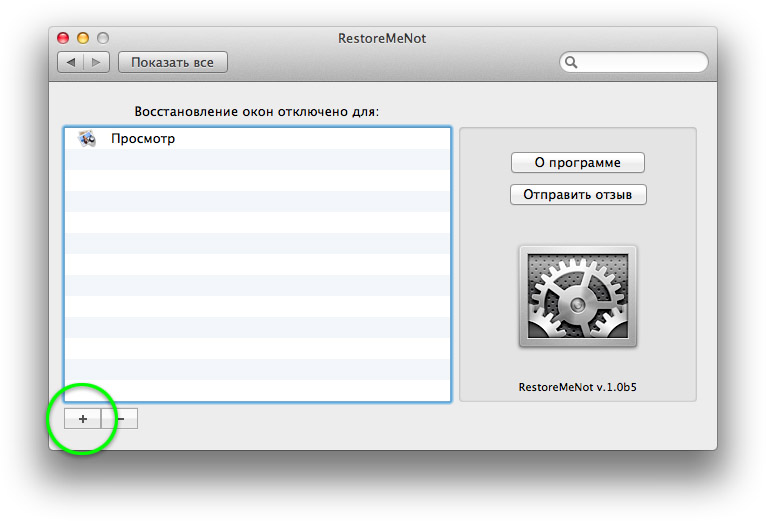The image size is (766, 521).
Task: Click the magnifying glass search icon
Action: (x=571, y=62)
